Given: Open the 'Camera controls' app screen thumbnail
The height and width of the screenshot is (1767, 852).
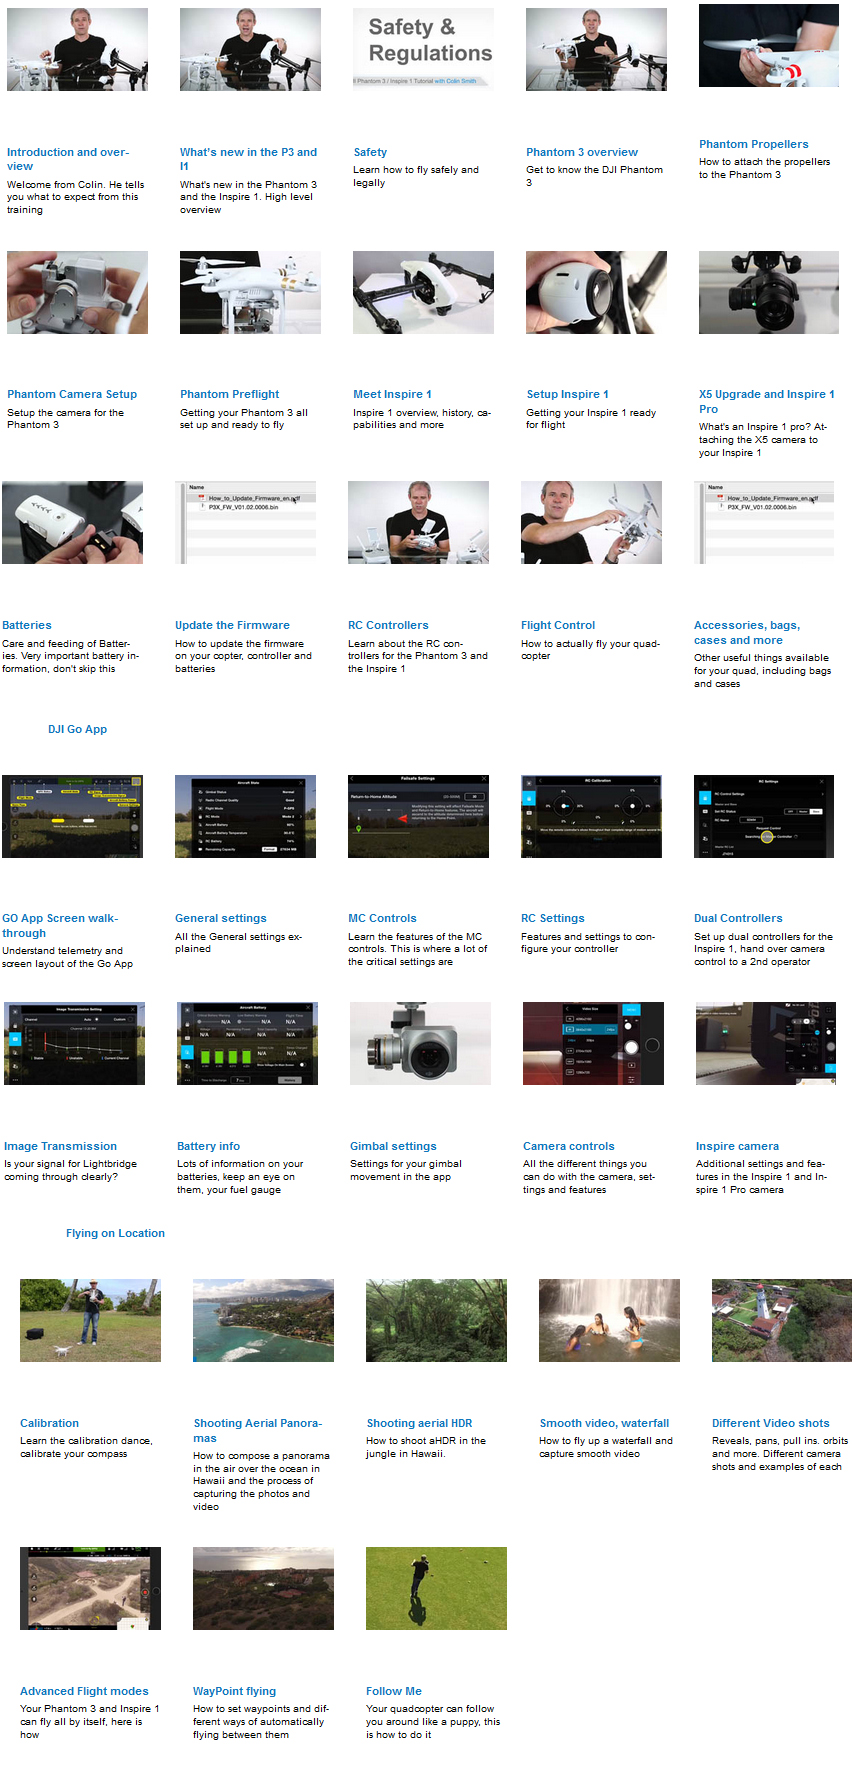Looking at the screenshot, I should (x=593, y=1043).
